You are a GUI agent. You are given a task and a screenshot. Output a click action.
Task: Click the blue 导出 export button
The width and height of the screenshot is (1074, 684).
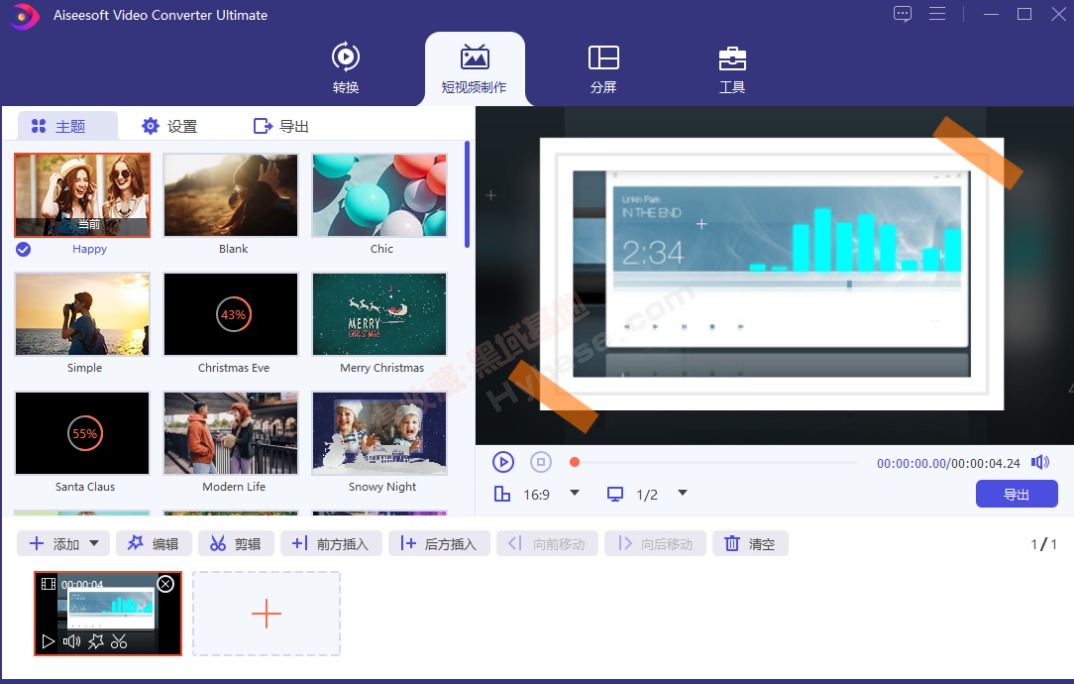[x=1016, y=494]
